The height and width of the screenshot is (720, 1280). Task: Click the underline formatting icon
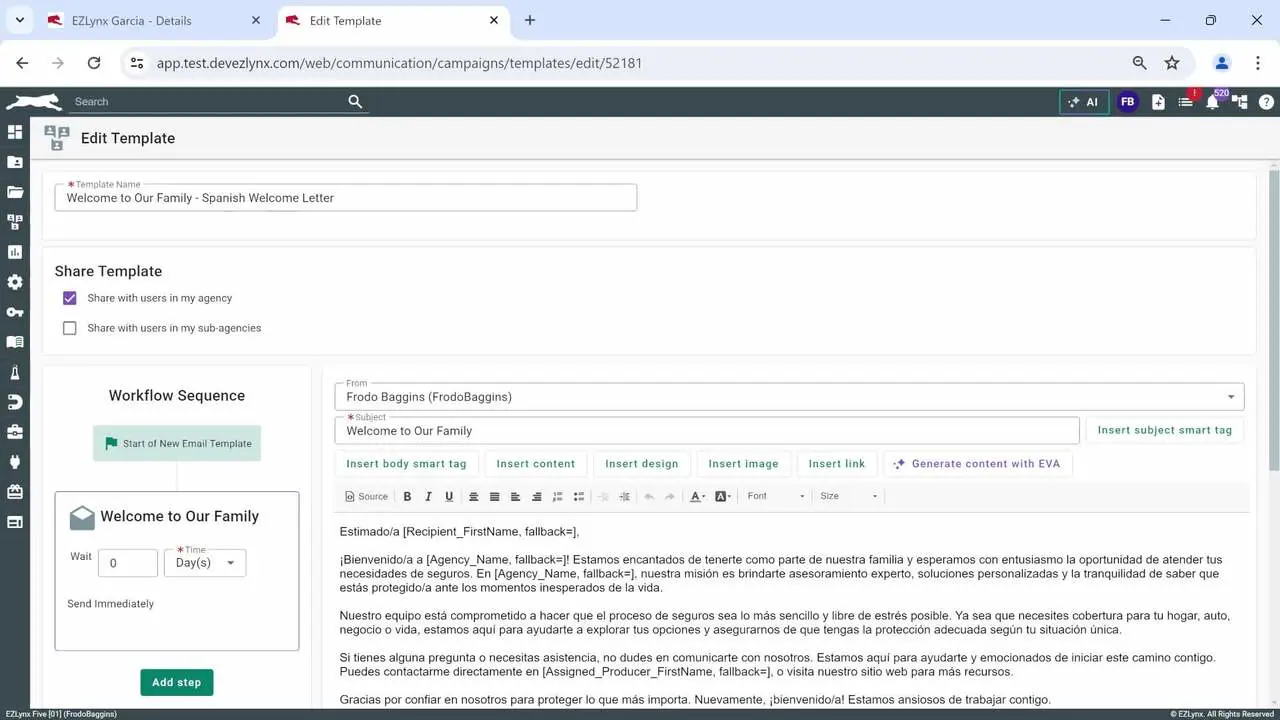coord(449,496)
